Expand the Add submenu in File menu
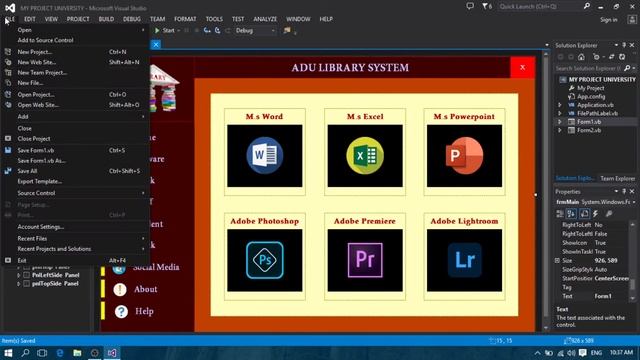Viewport: 640px width, 360px height. (x=75, y=117)
